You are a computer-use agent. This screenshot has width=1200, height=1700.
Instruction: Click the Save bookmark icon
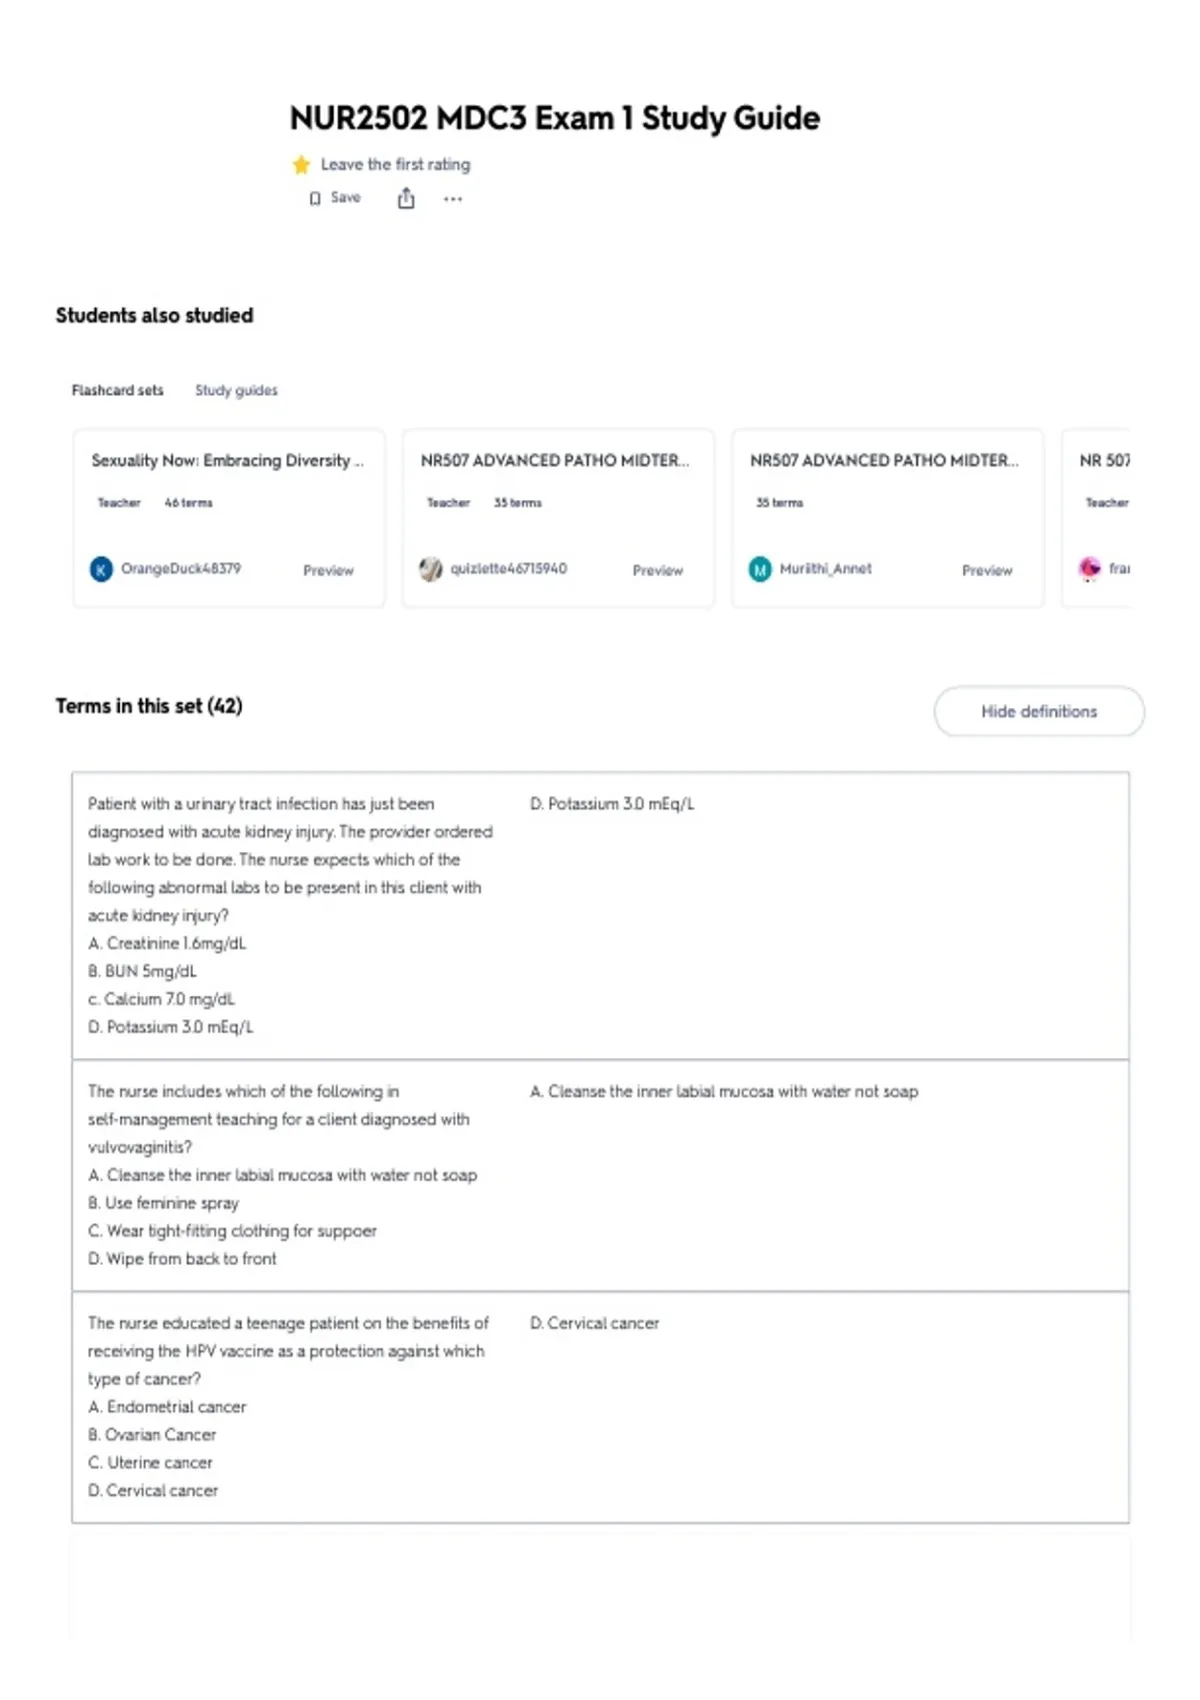click(x=315, y=198)
